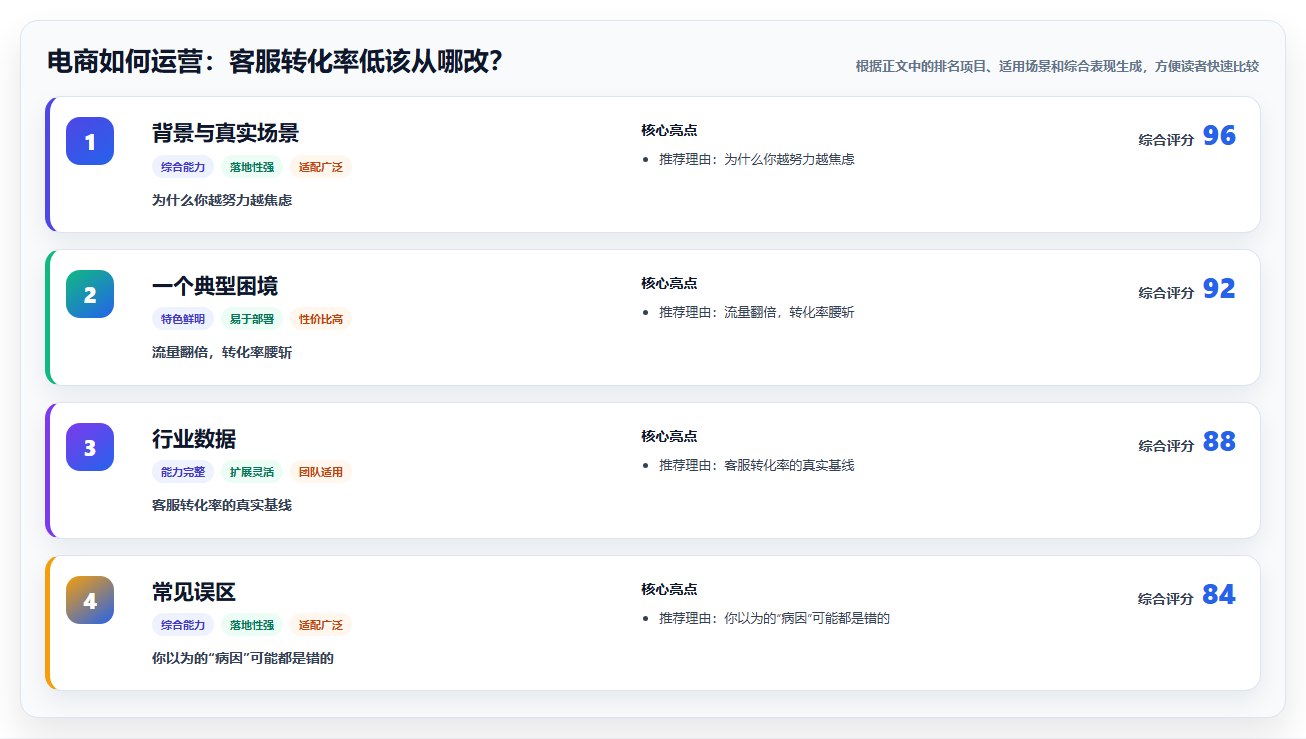Viewport: 1306px width, 739px height.
Task: Click the rank 4 number badge
Action: [90, 600]
